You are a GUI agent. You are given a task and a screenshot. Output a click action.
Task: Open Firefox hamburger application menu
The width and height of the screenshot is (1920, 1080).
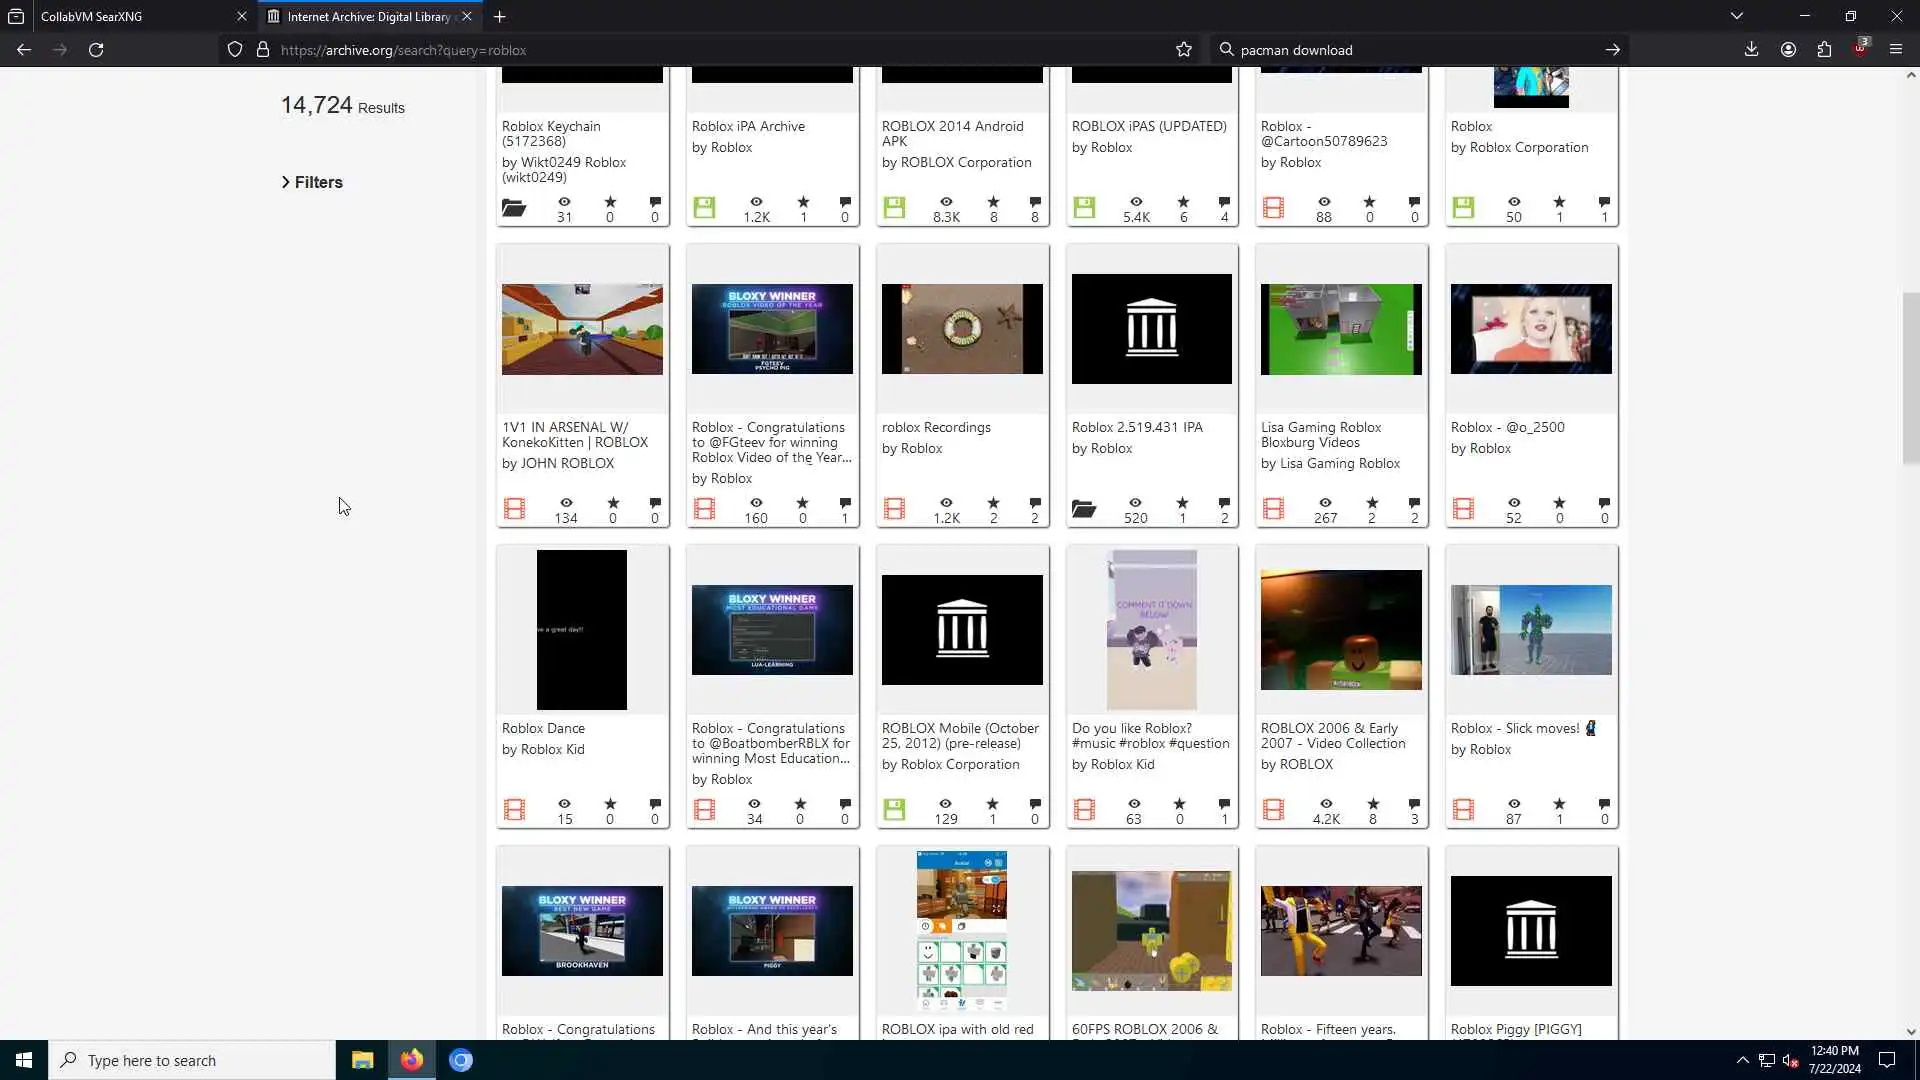pyautogui.click(x=1896, y=50)
